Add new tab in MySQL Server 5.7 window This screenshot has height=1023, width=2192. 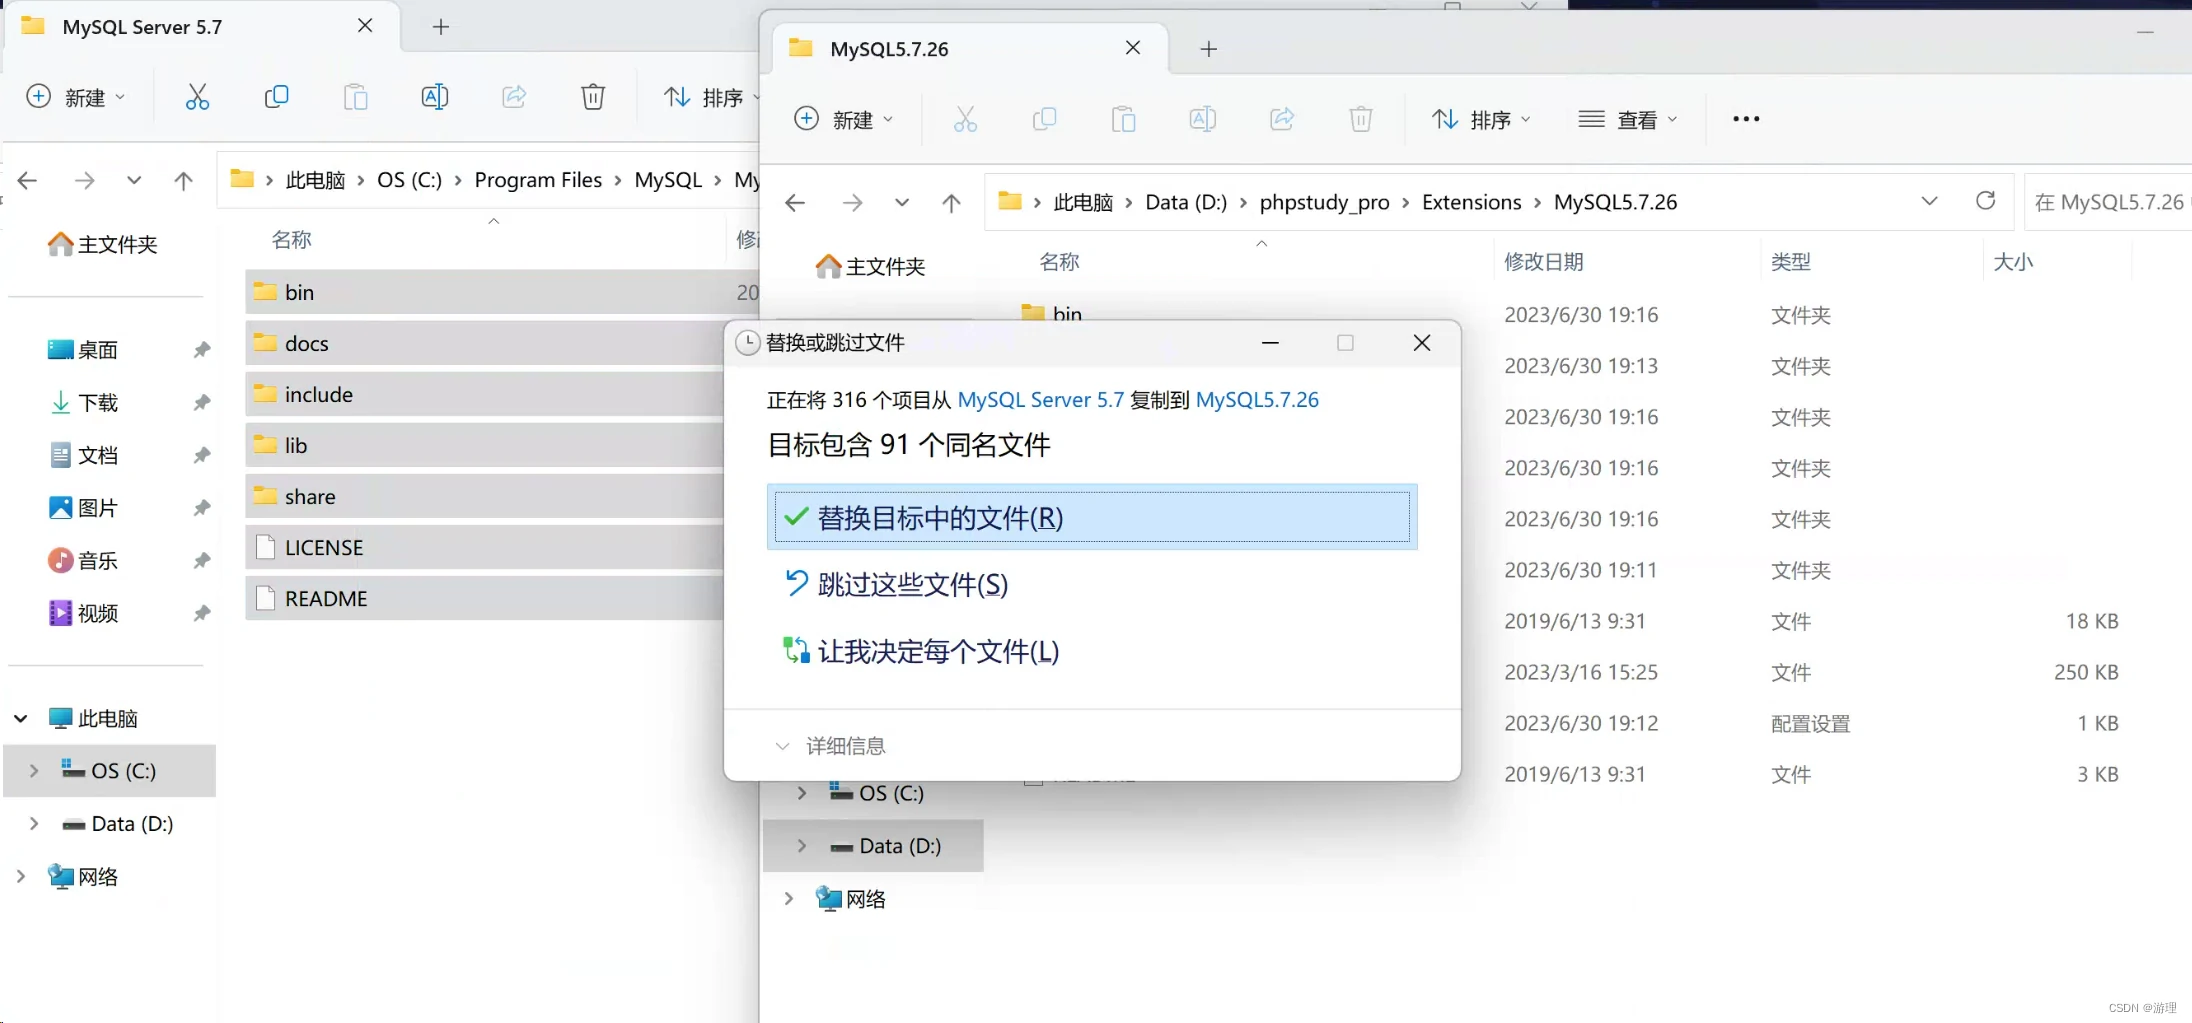coord(441,27)
